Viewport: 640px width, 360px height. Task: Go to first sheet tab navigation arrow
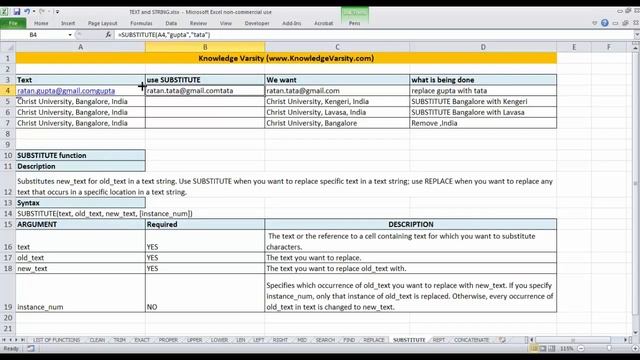[x=4, y=340]
